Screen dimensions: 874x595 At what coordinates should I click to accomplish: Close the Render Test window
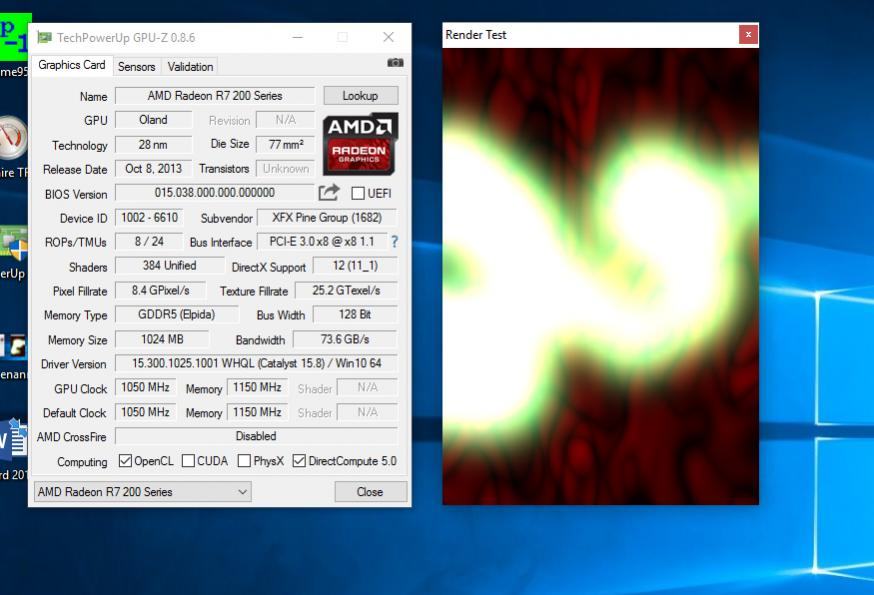tap(748, 35)
